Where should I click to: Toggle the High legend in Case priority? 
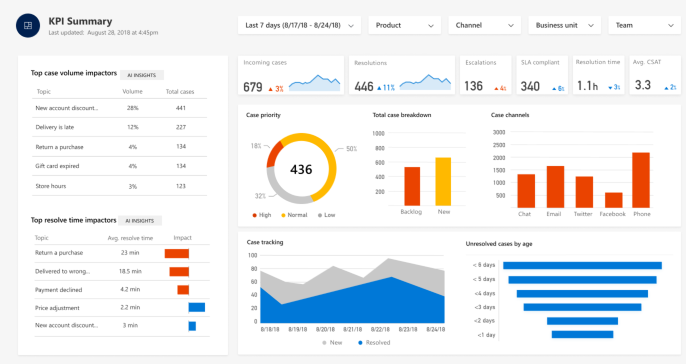(262, 215)
